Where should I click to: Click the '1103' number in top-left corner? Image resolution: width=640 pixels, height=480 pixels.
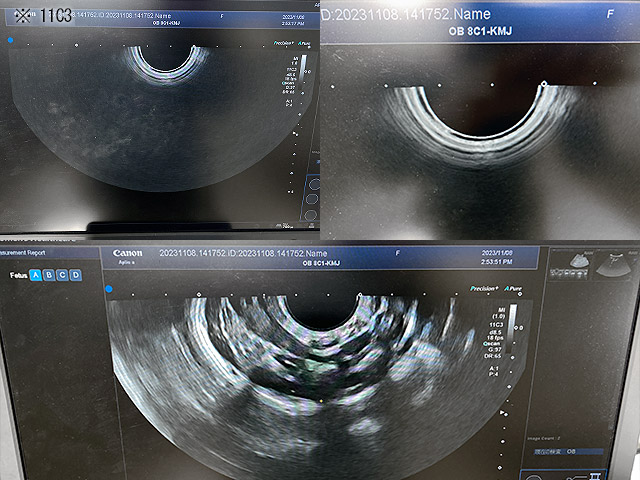(56, 16)
